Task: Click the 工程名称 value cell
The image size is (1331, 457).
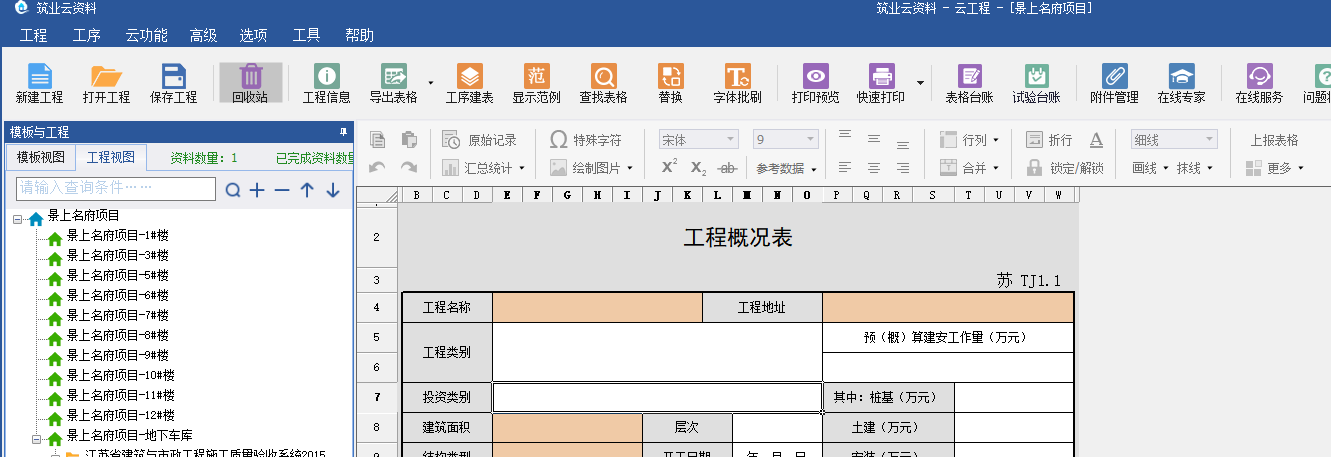Action: (x=597, y=308)
